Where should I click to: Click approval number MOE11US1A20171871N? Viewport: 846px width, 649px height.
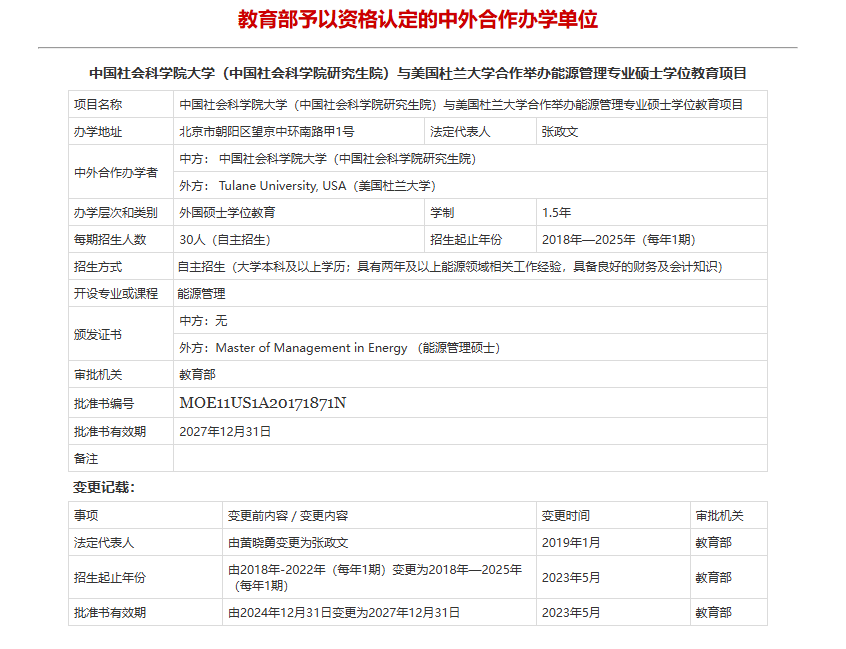(x=263, y=403)
